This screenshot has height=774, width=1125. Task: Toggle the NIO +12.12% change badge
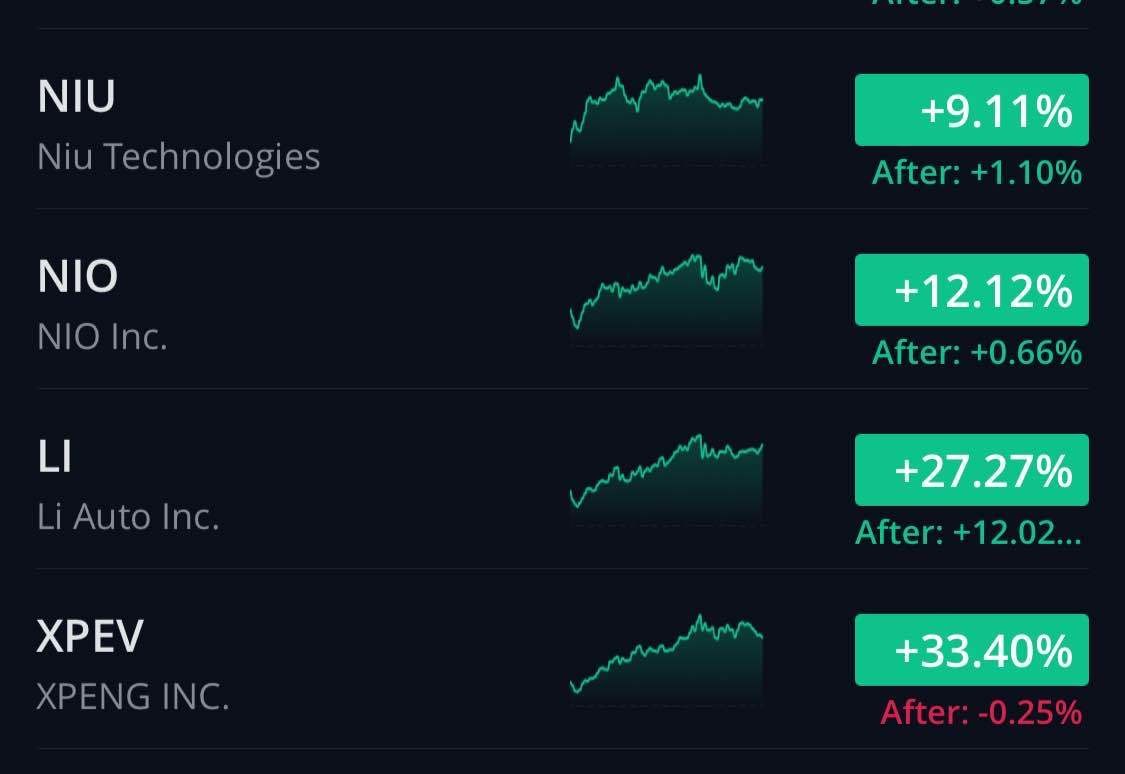pyautogui.click(x=971, y=290)
